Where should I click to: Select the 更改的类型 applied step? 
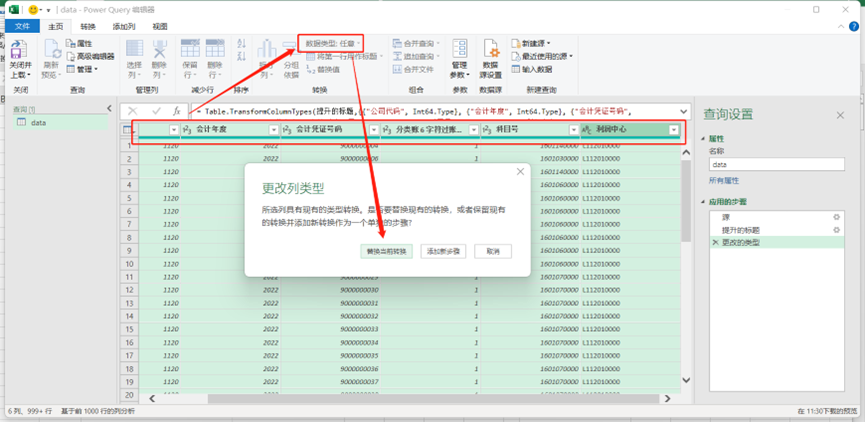pos(776,242)
